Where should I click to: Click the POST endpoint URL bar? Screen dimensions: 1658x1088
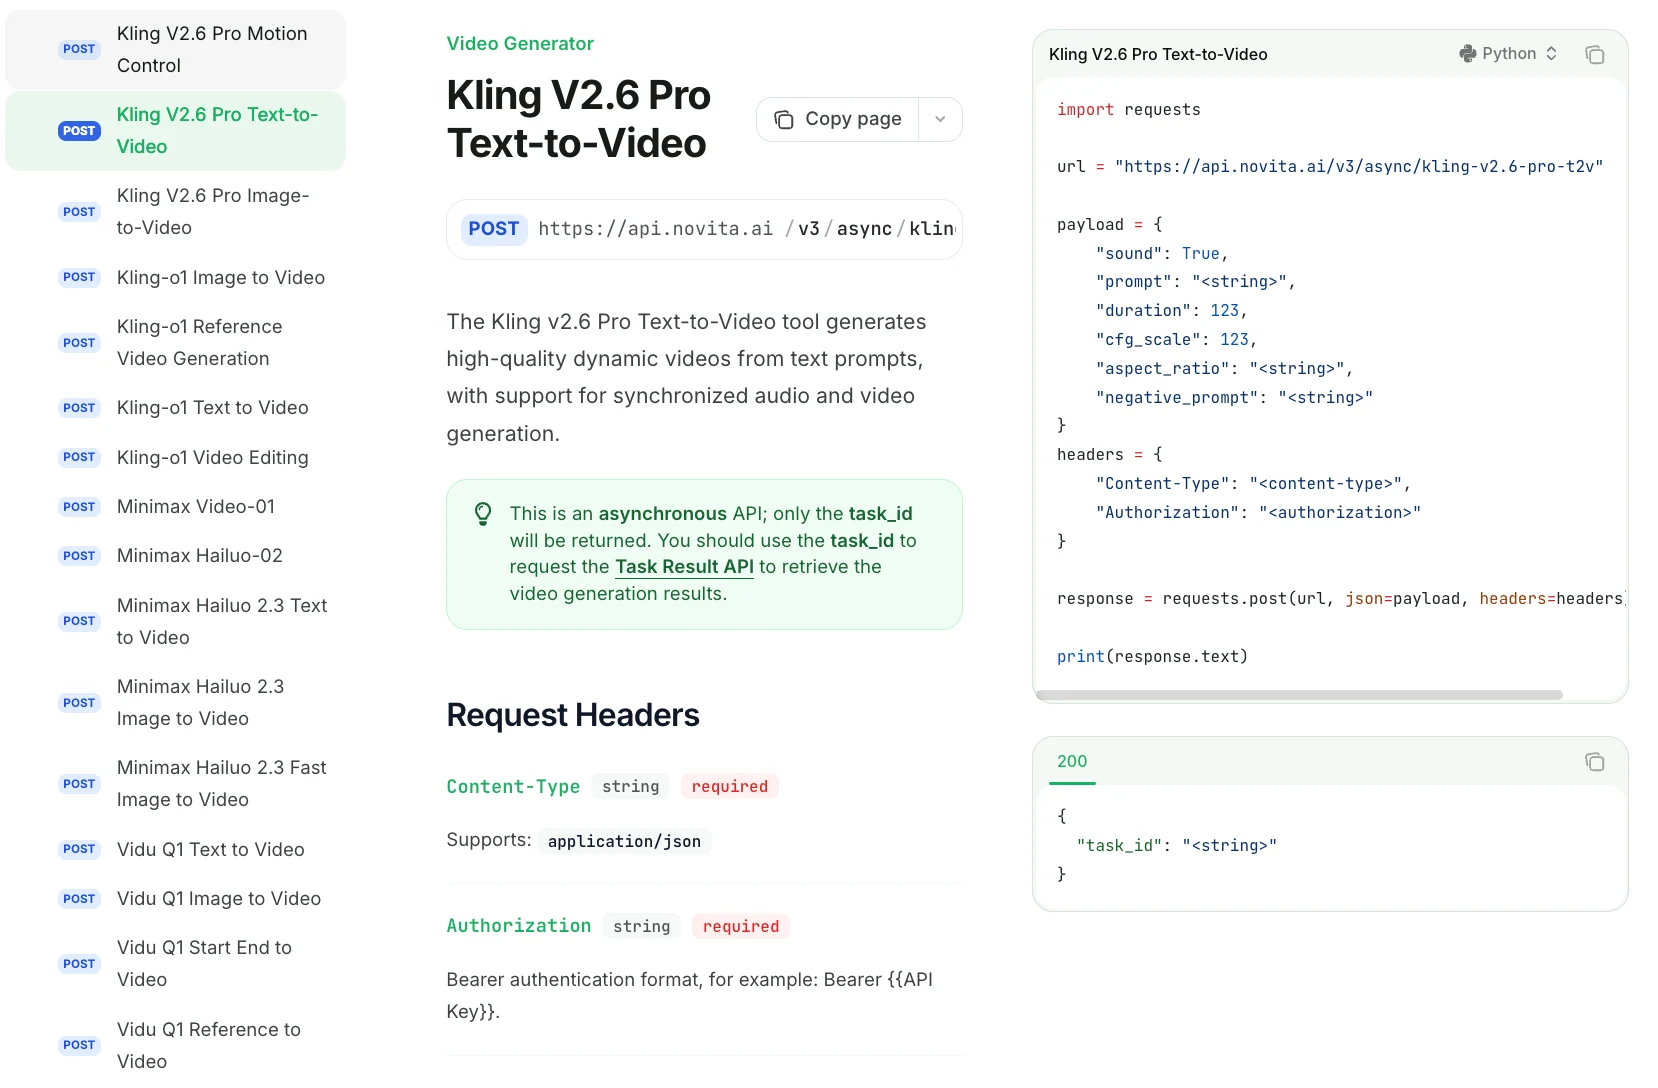tap(704, 230)
